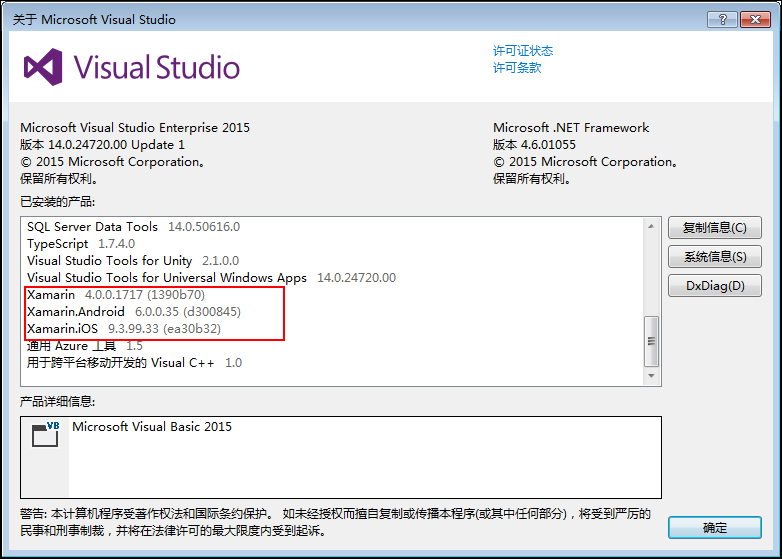Click the 关于 Microsoft Visual Studio title text

(x=94, y=19)
